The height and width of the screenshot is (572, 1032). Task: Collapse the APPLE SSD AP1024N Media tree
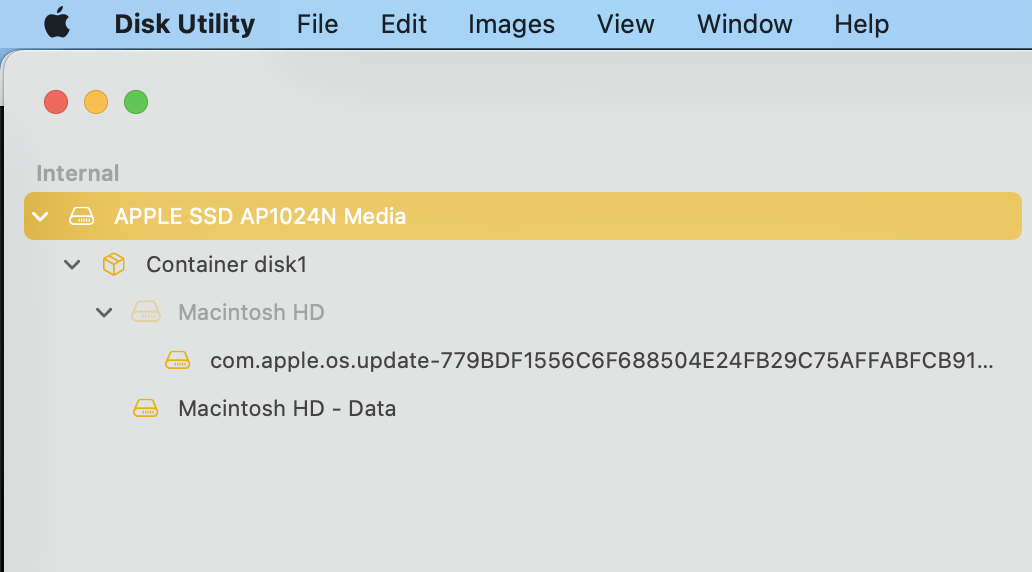tap(40, 216)
